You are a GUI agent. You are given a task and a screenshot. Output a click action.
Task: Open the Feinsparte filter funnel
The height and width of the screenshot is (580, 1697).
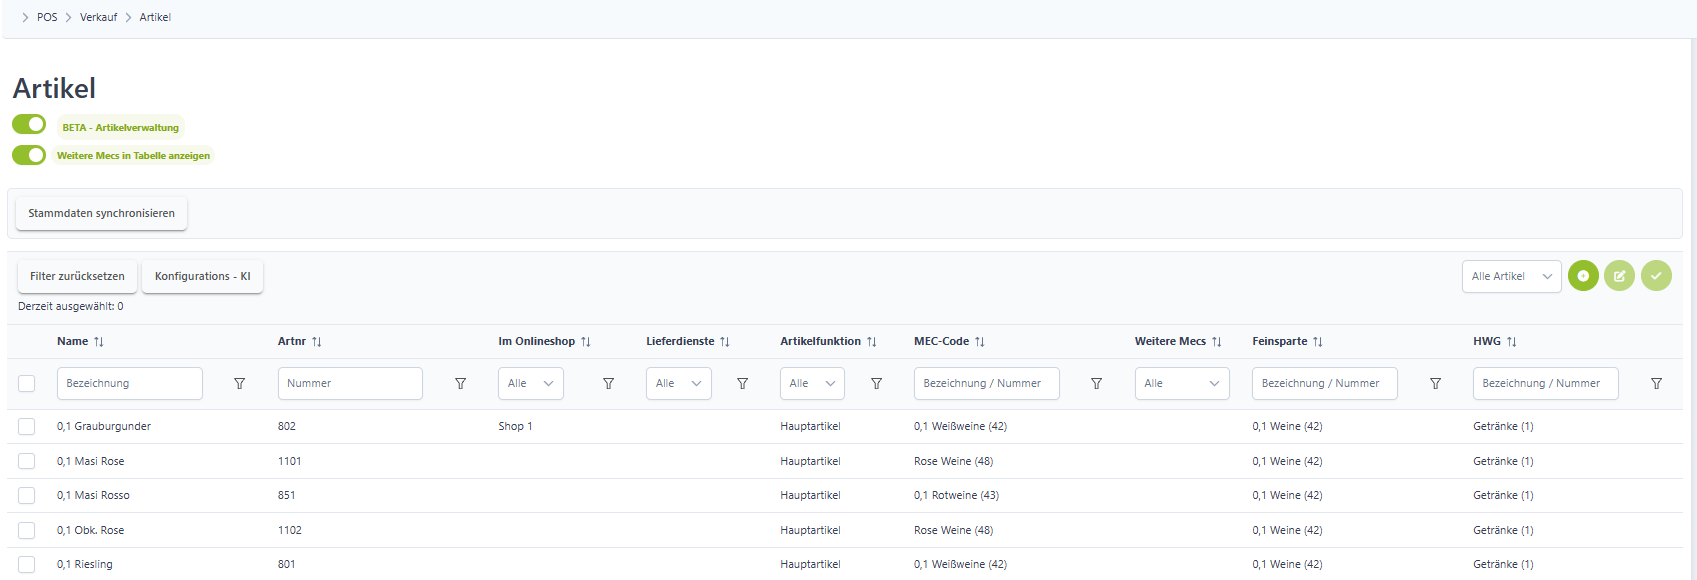coord(1435,384)
